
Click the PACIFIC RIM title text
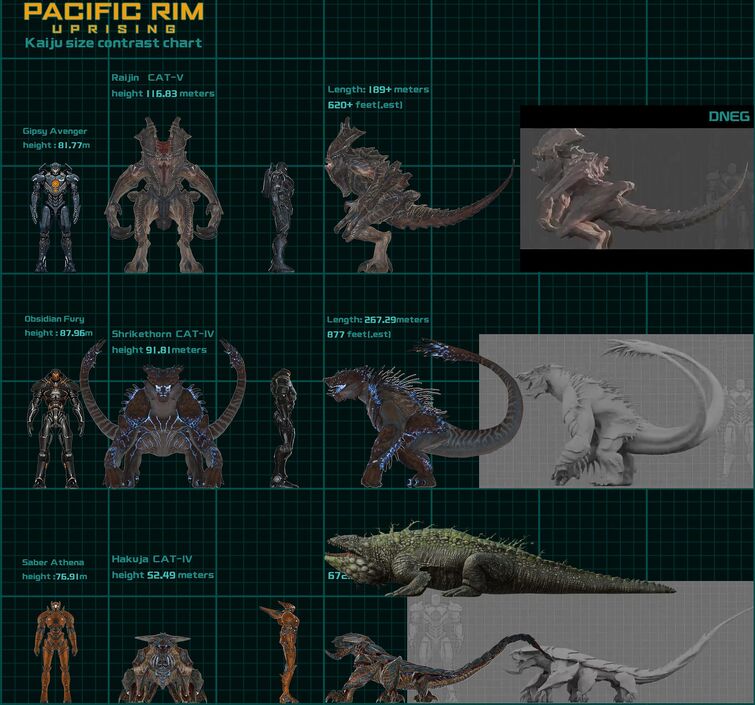[x=114, y=11]
